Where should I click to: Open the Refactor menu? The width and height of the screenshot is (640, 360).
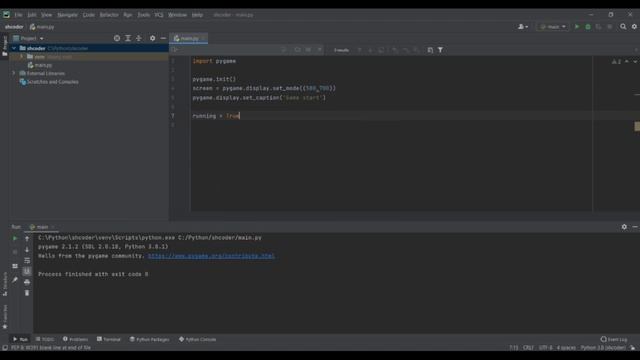coord(109,15)
